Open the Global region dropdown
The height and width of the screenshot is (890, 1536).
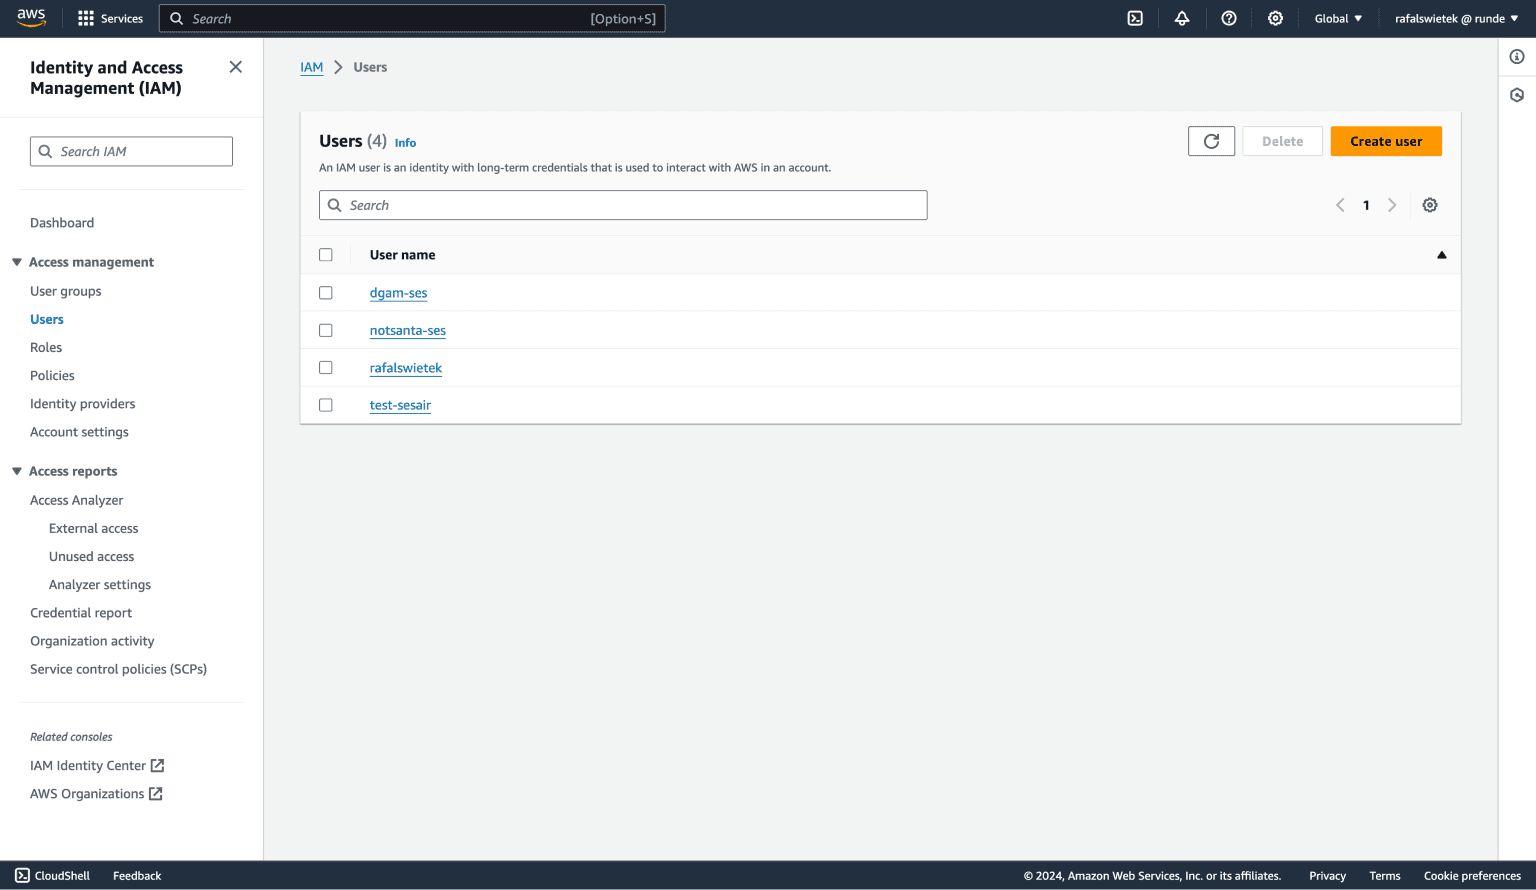point(1338,18)
